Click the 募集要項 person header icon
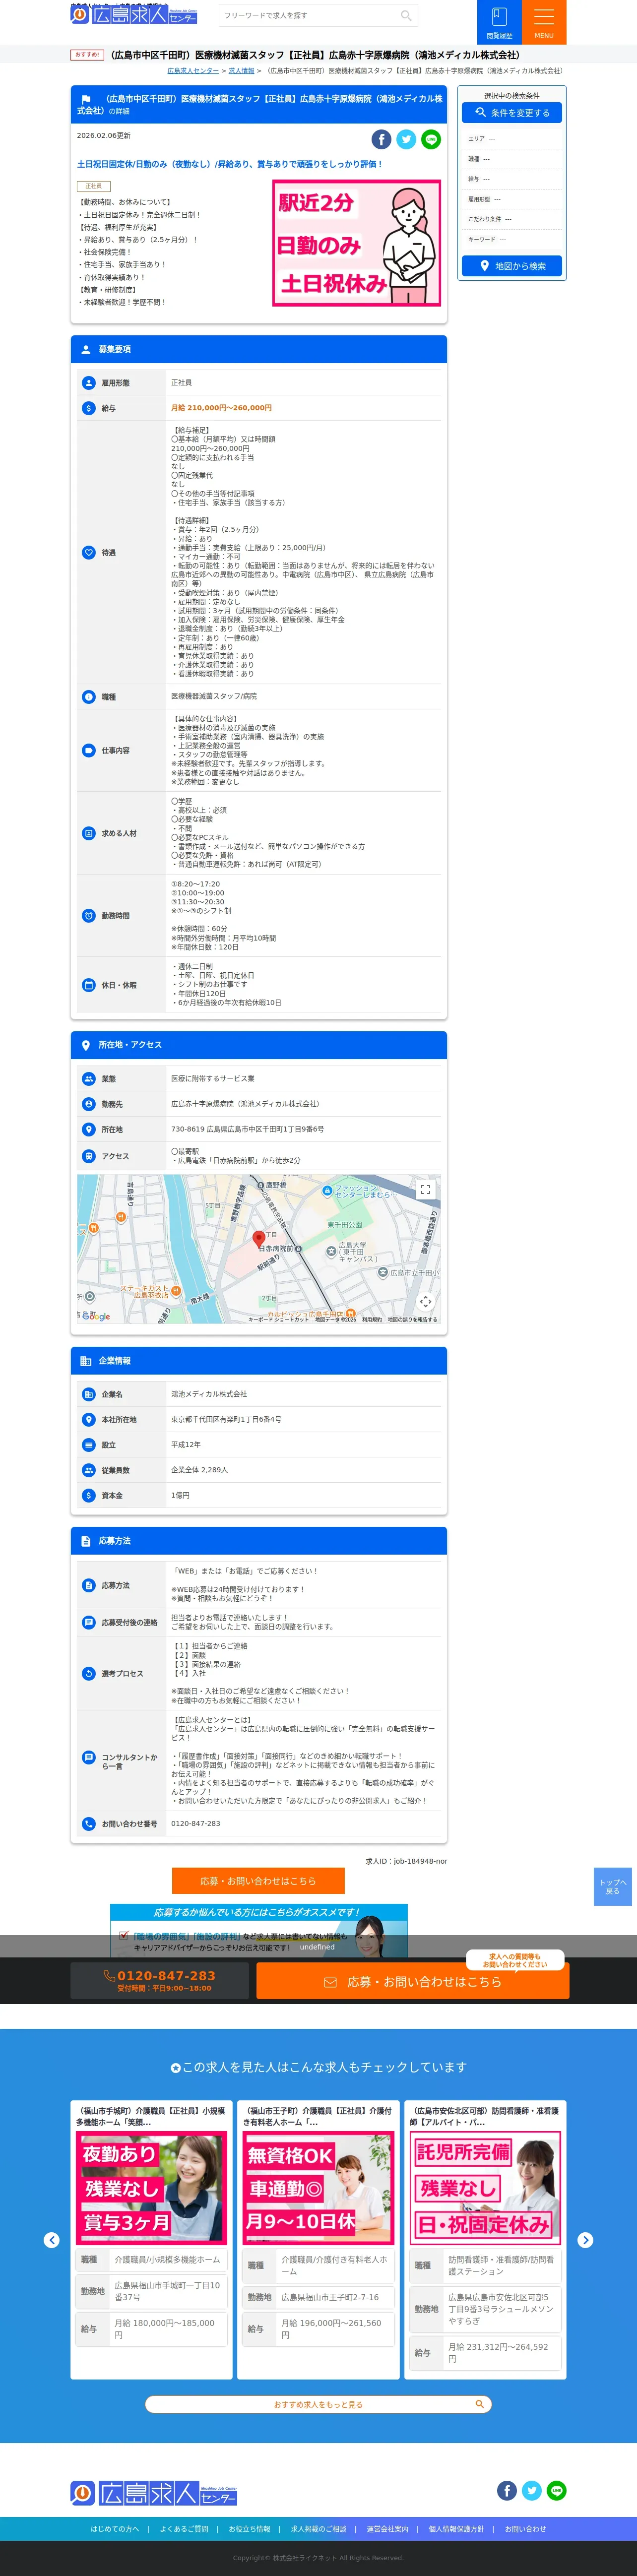637x2576 pixels. (x=86, y=349)
